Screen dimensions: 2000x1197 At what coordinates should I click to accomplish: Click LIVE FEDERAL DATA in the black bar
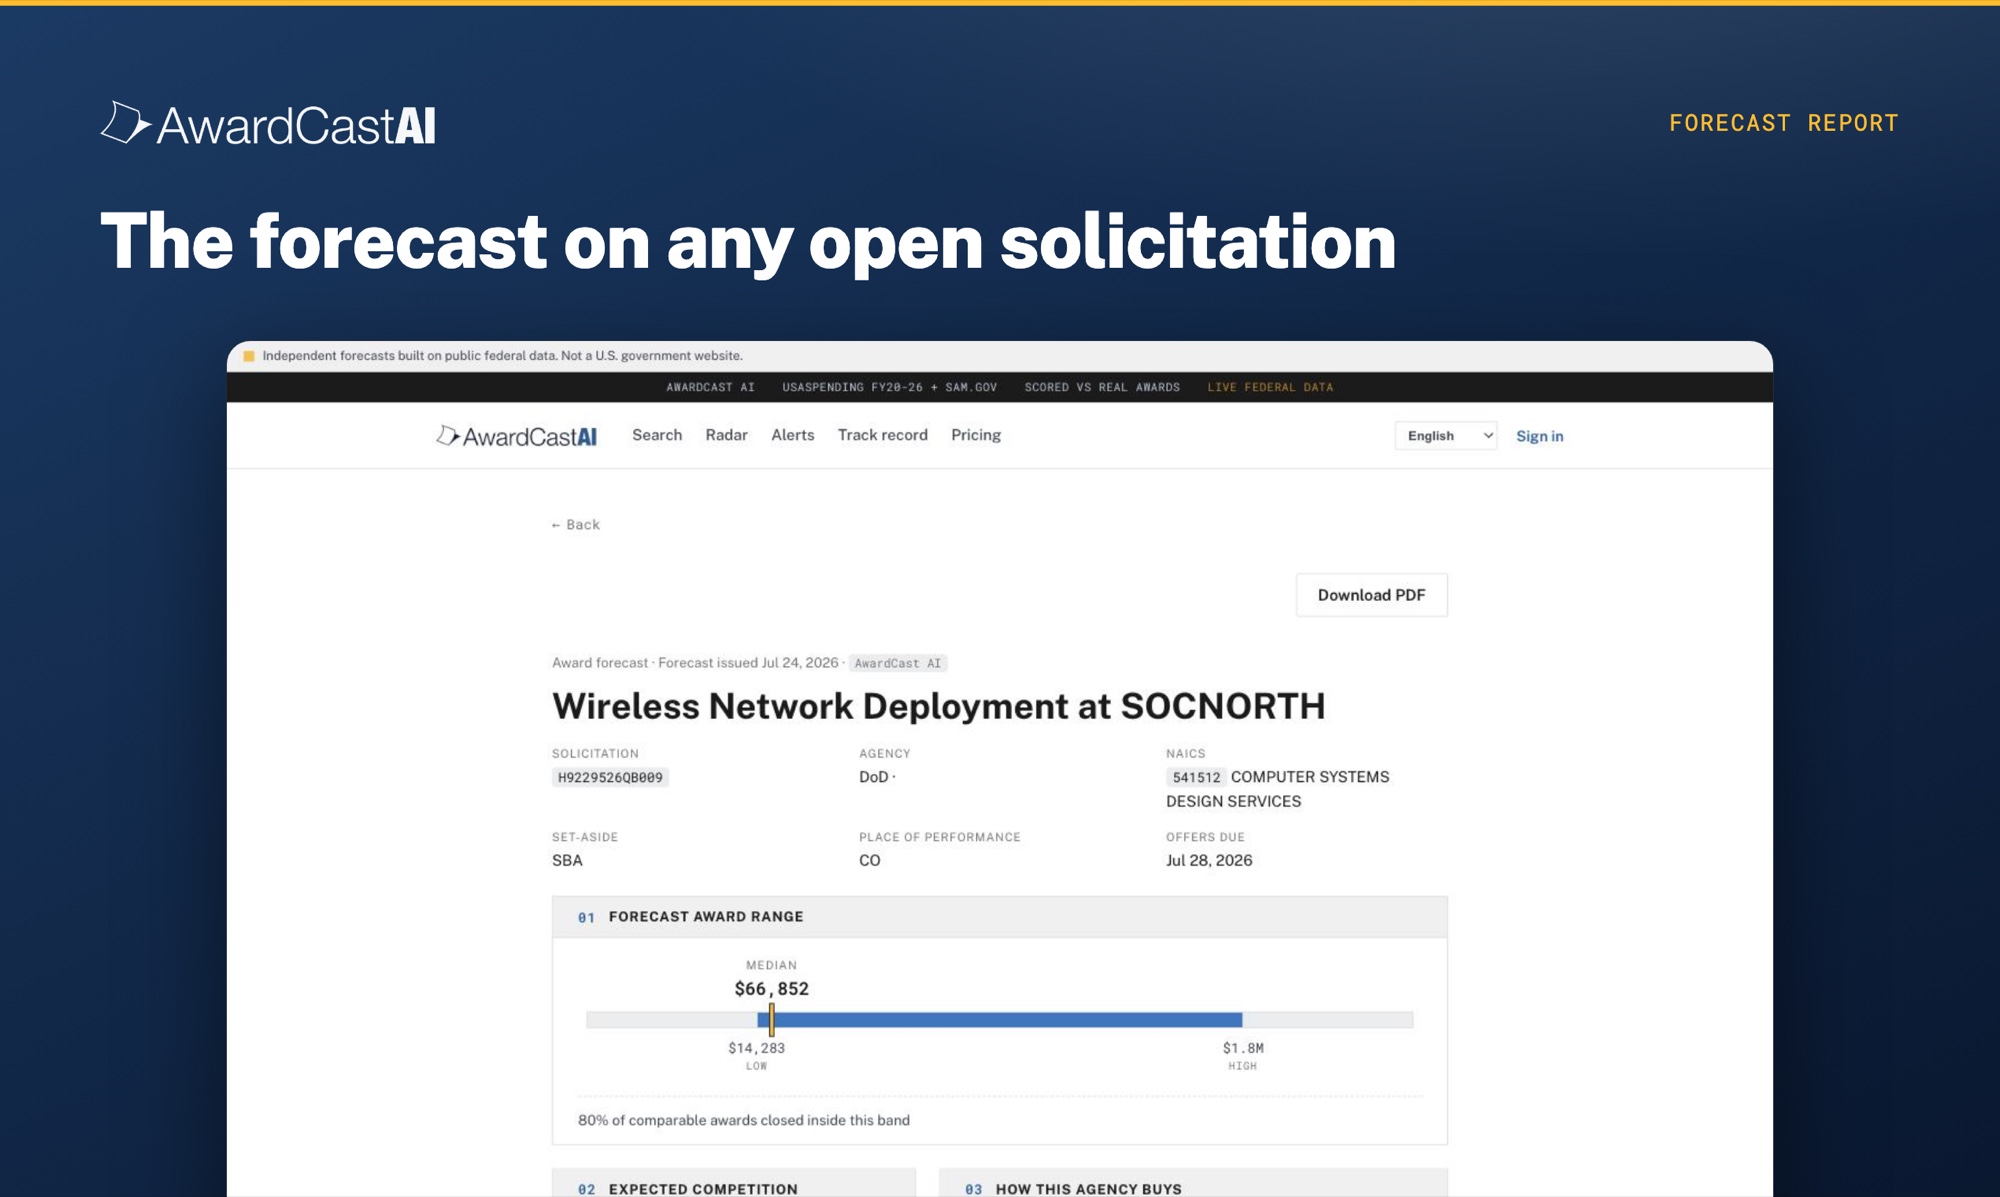1270,387
